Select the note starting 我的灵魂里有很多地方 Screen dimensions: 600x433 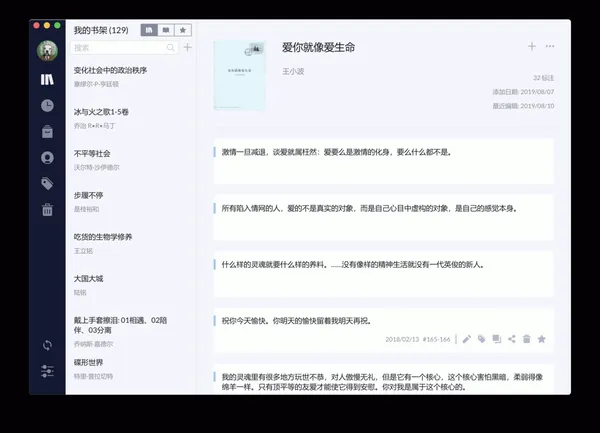click(x=383, y=379)
